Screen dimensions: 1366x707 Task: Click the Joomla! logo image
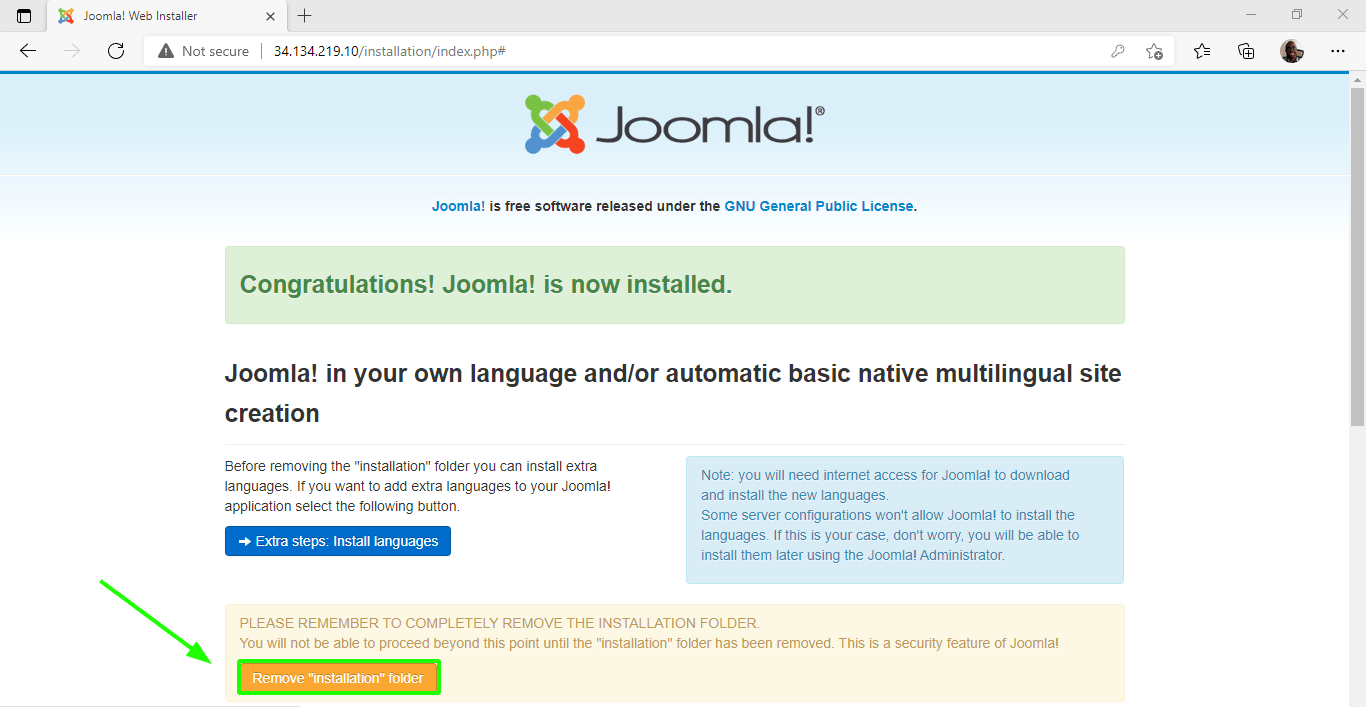(675, 124)
